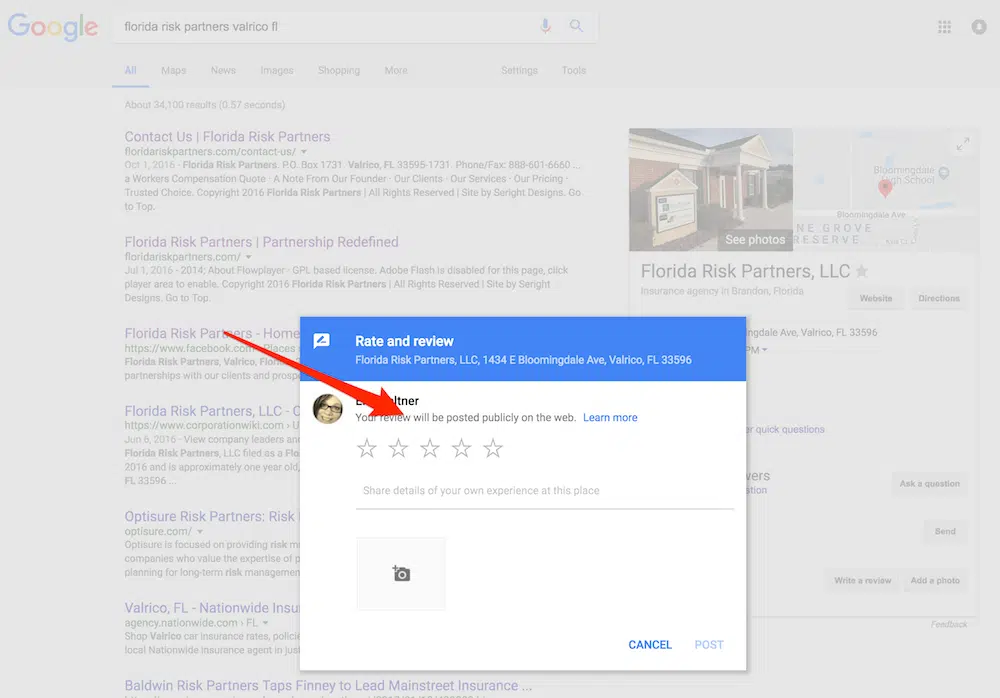
Task: Click the Directions button
Action: [x=939, y=298]
